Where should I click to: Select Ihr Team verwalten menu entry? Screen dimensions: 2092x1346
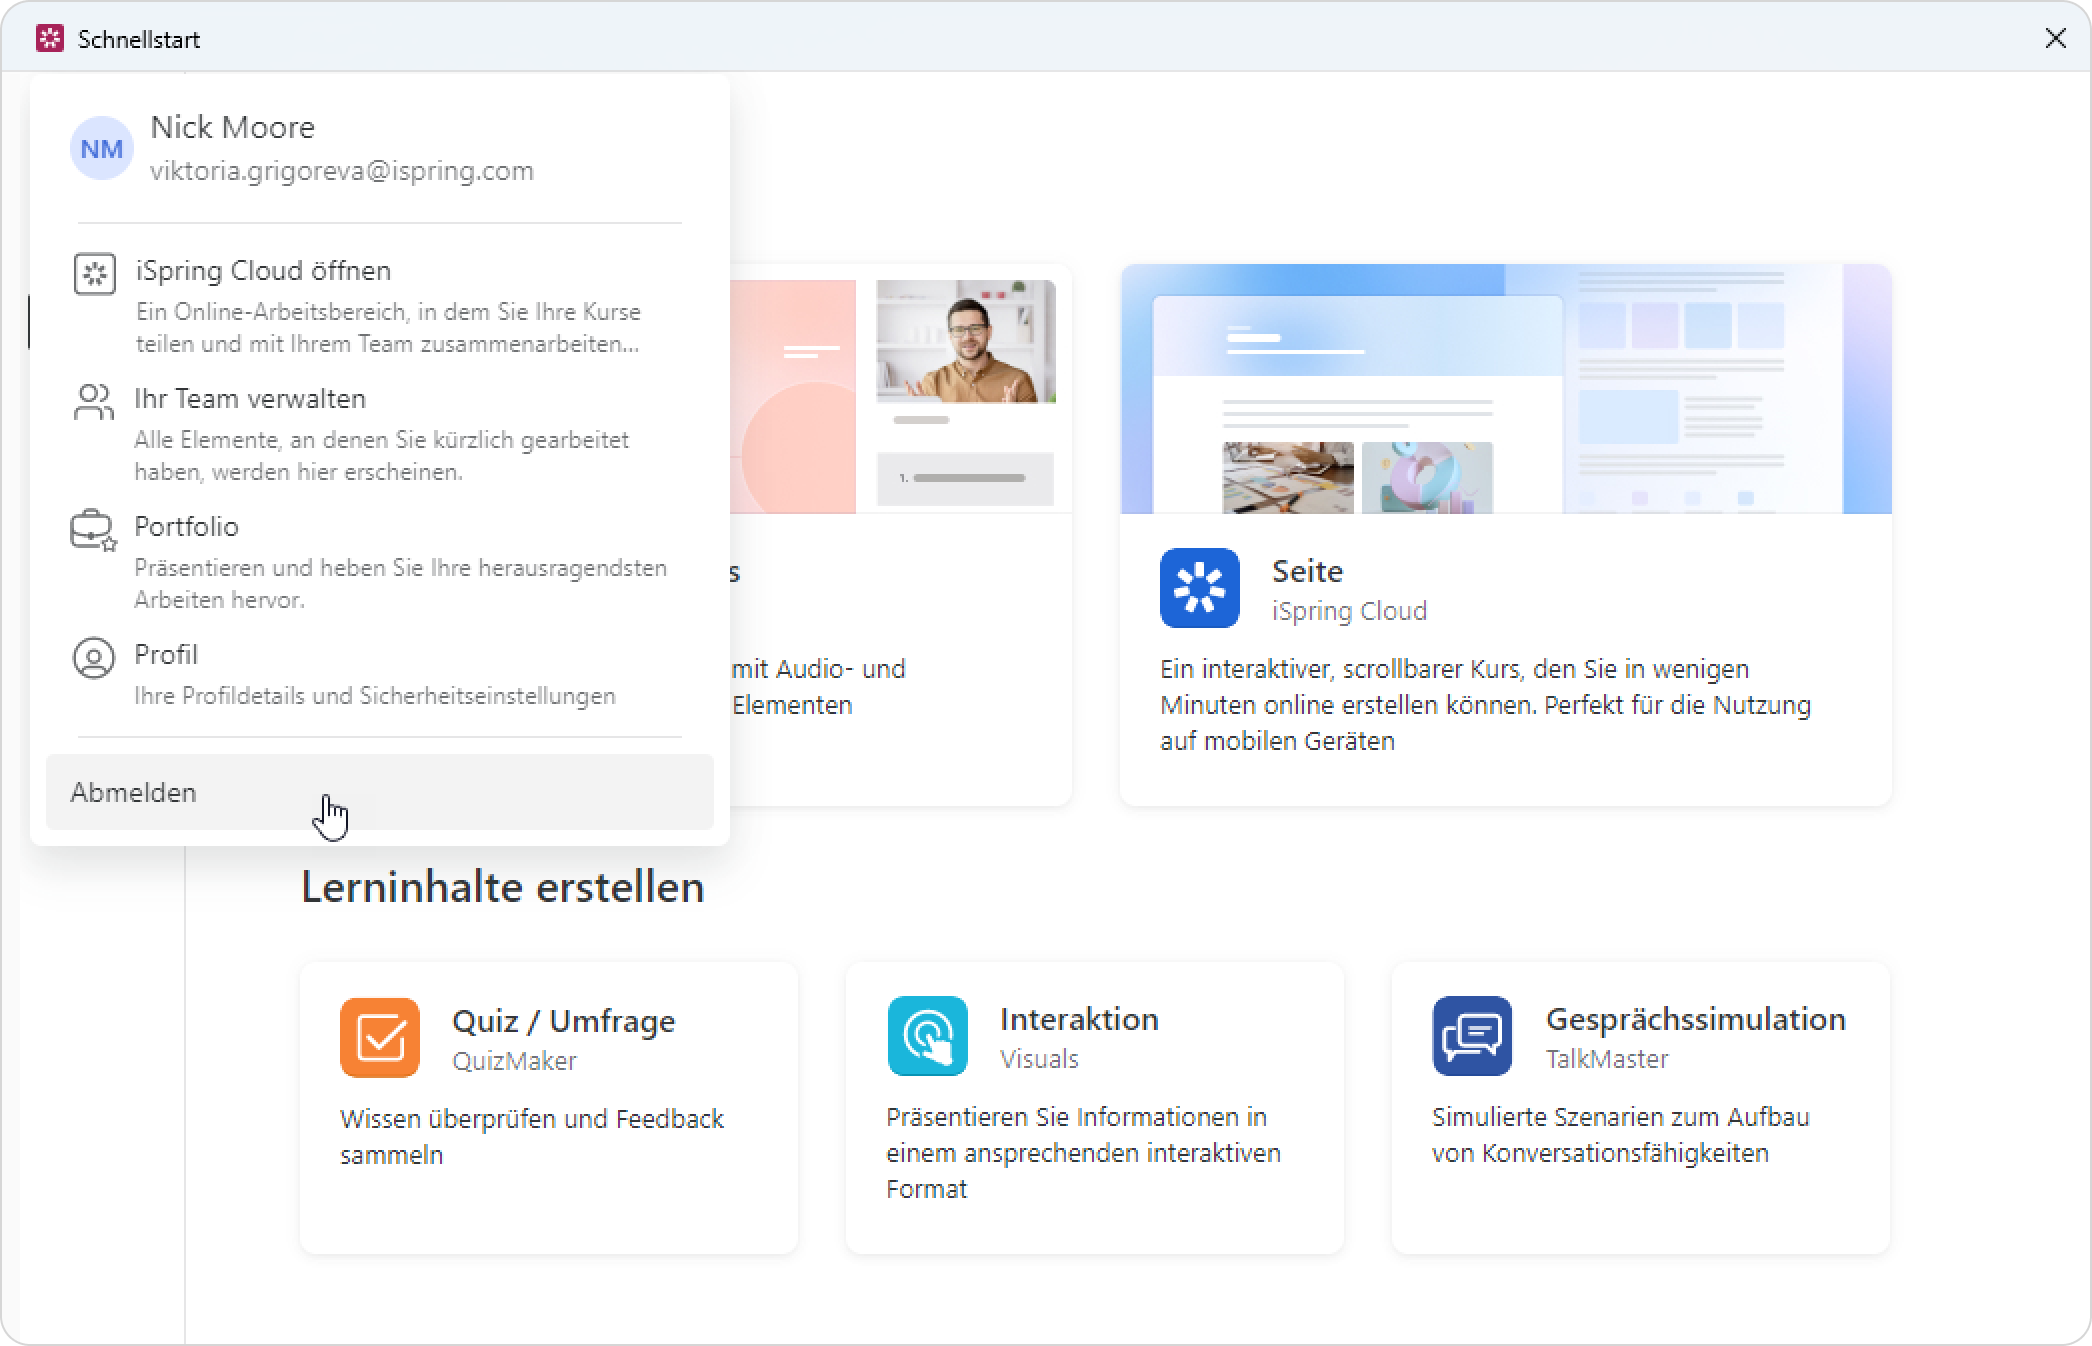(380, 432)
